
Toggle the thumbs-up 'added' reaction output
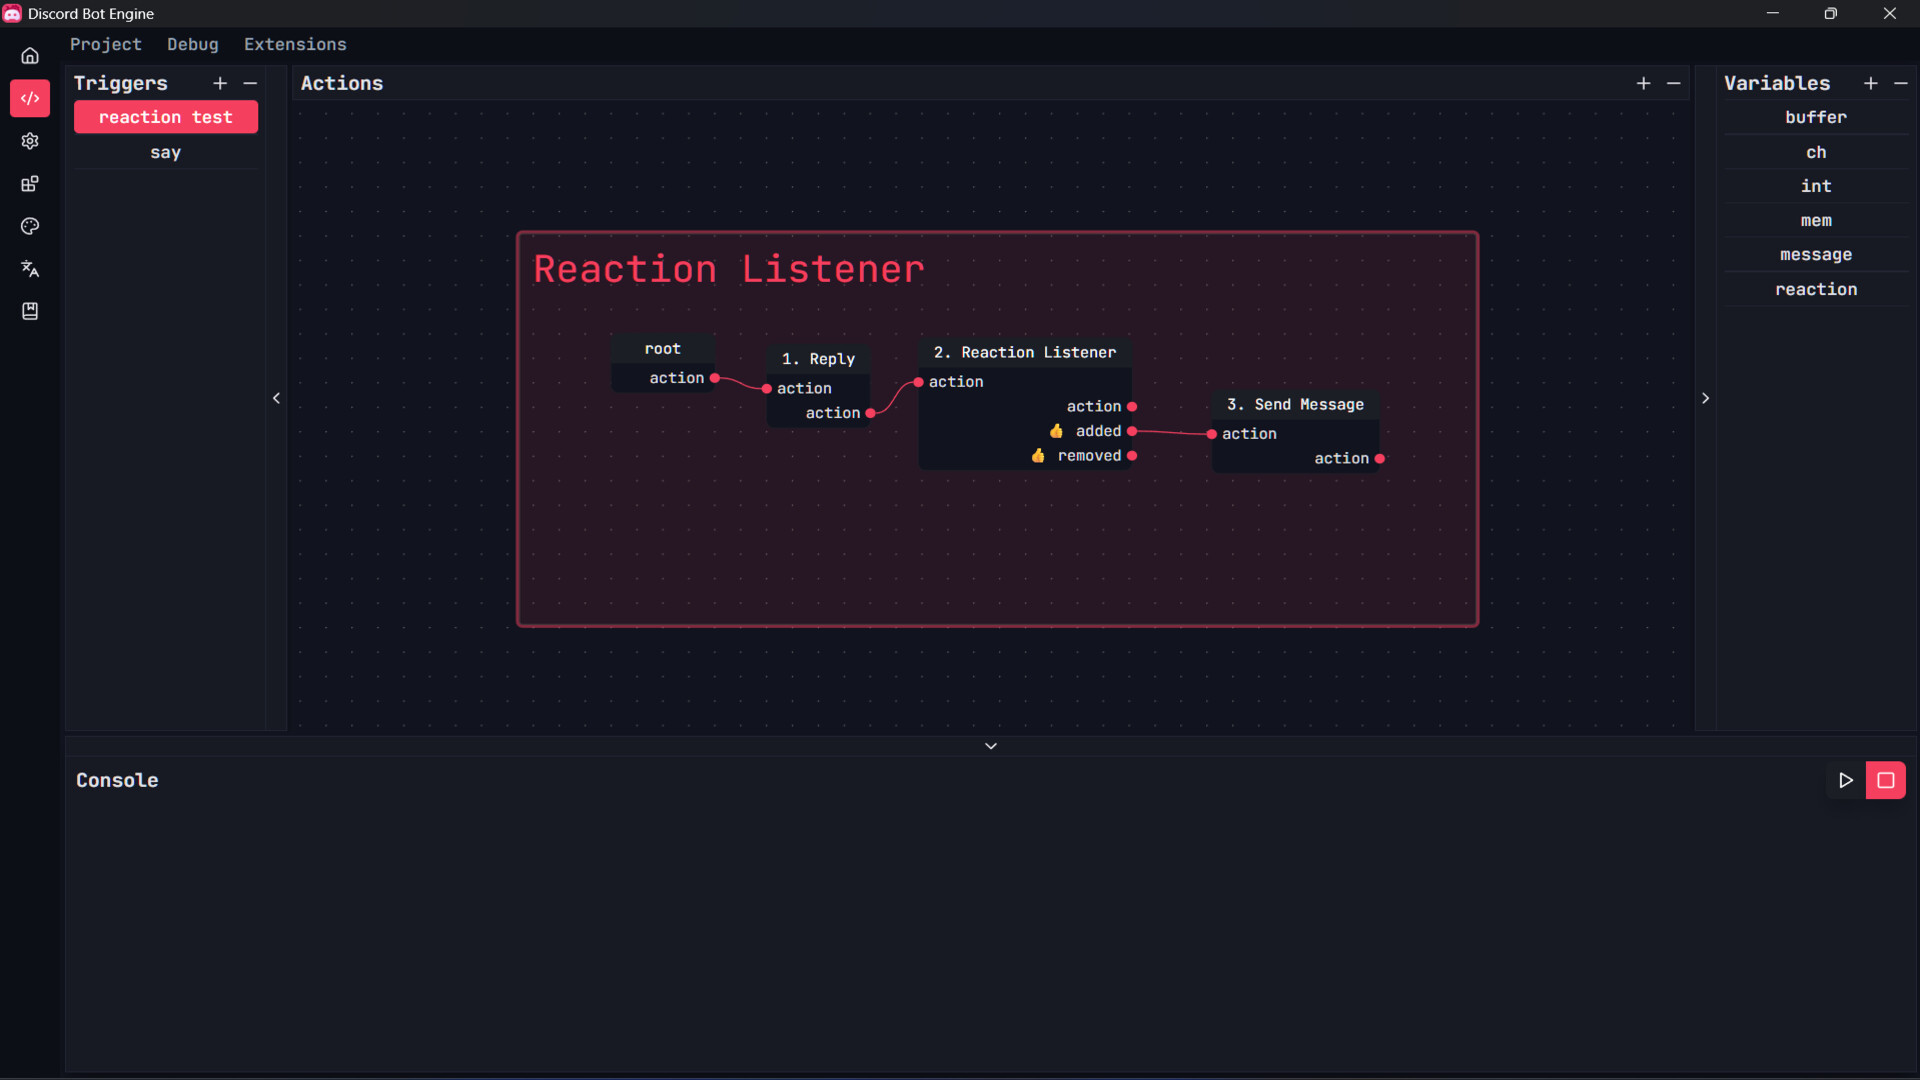click(x=1057, y=431)
